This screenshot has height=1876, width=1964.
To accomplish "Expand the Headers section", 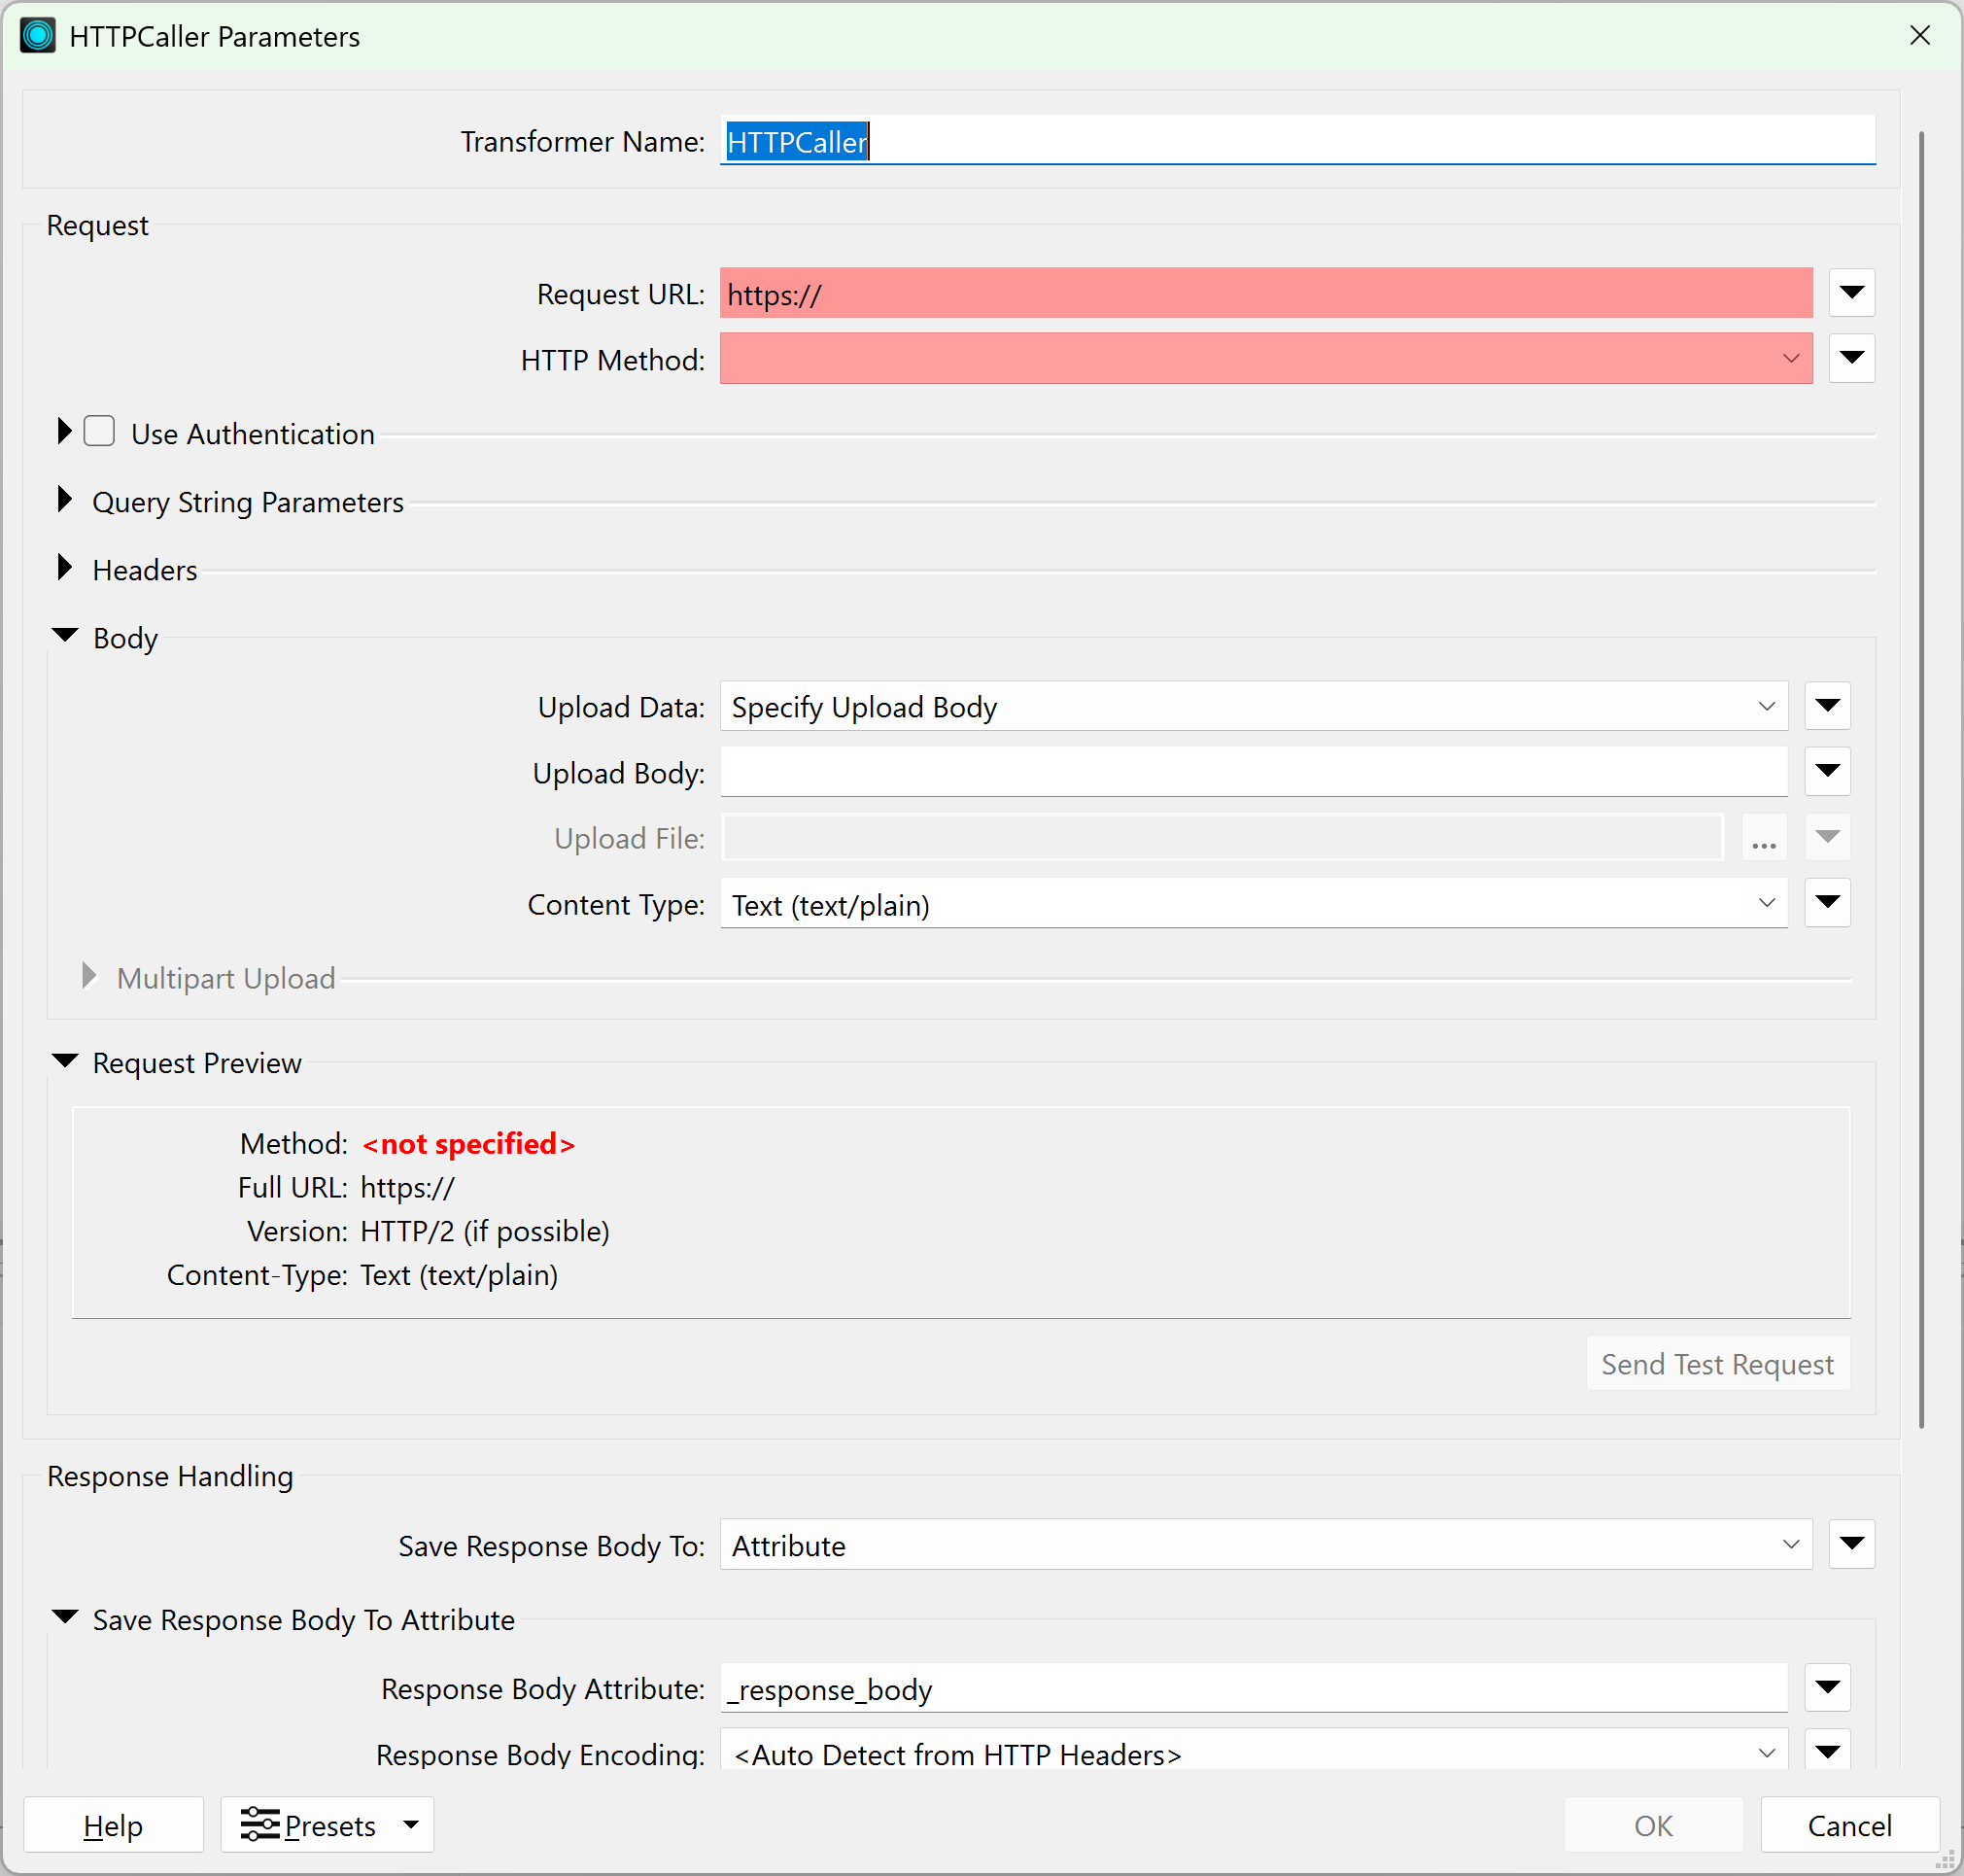I will [64, 567].
